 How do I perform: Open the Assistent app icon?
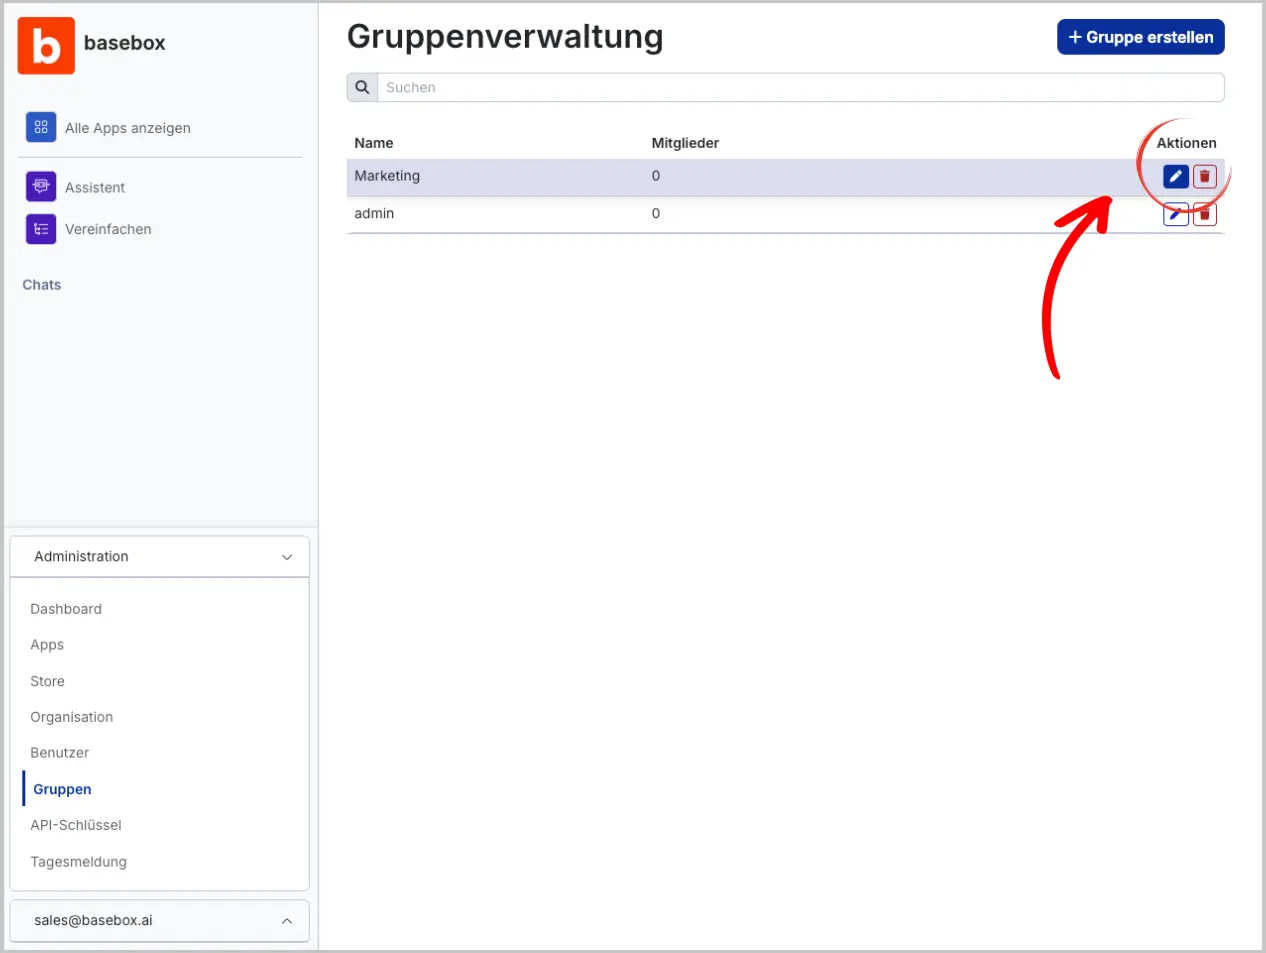point(41,187)
